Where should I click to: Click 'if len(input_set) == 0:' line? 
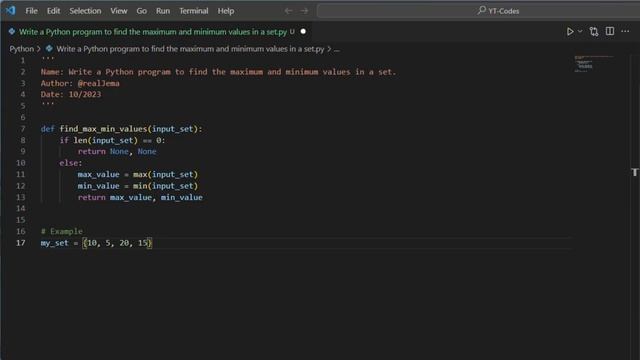112,140
